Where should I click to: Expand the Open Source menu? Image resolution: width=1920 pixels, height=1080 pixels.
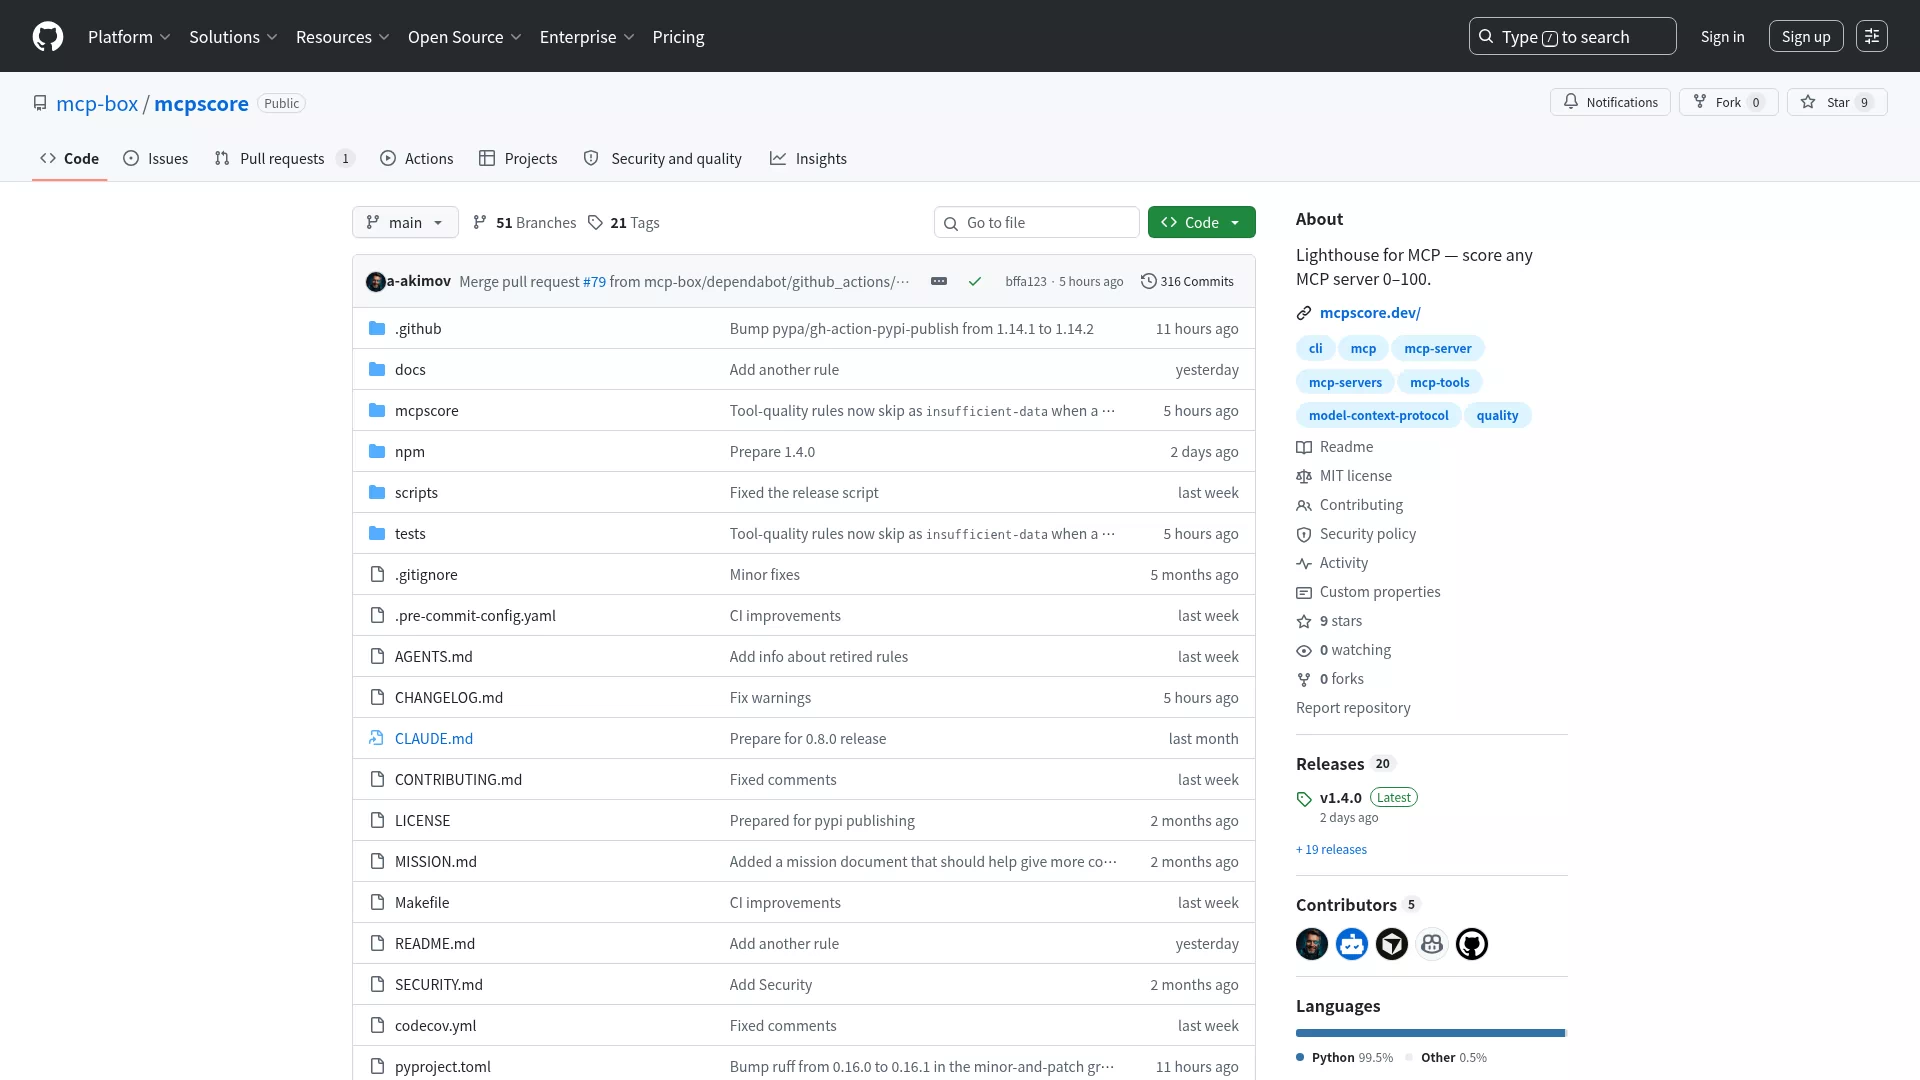[x=464, y=37]
